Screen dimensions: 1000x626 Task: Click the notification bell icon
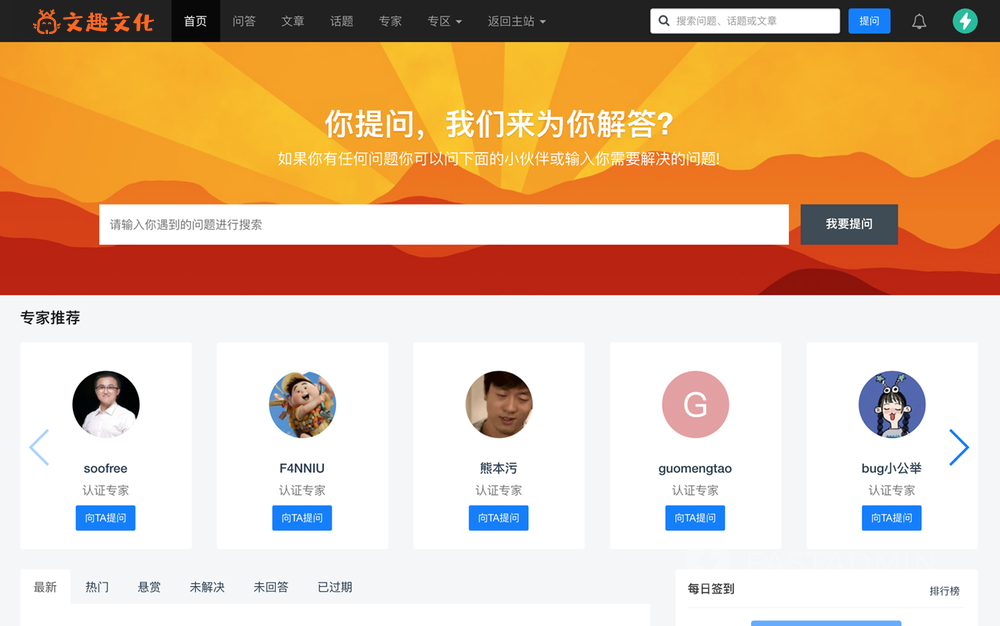(x=918, y=22)
